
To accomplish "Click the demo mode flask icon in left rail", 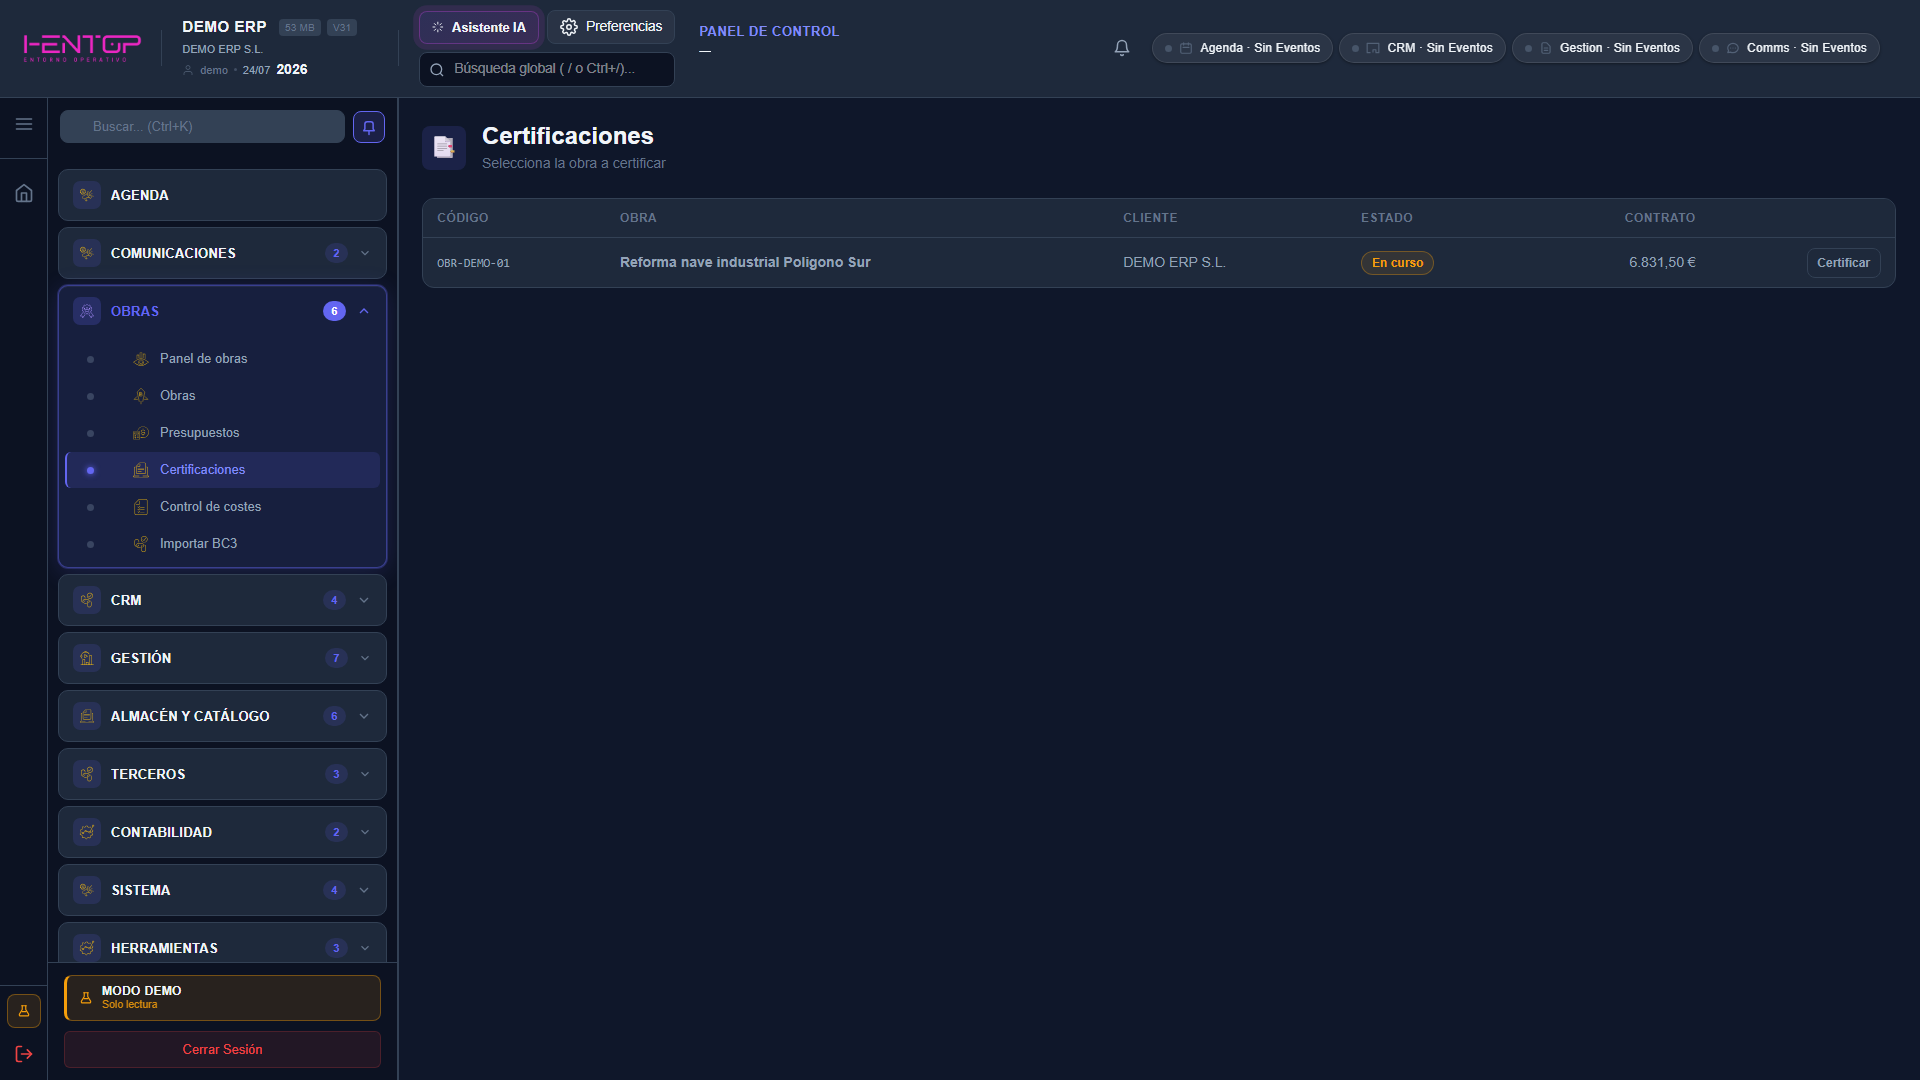I will click(x=24, y=1011).
